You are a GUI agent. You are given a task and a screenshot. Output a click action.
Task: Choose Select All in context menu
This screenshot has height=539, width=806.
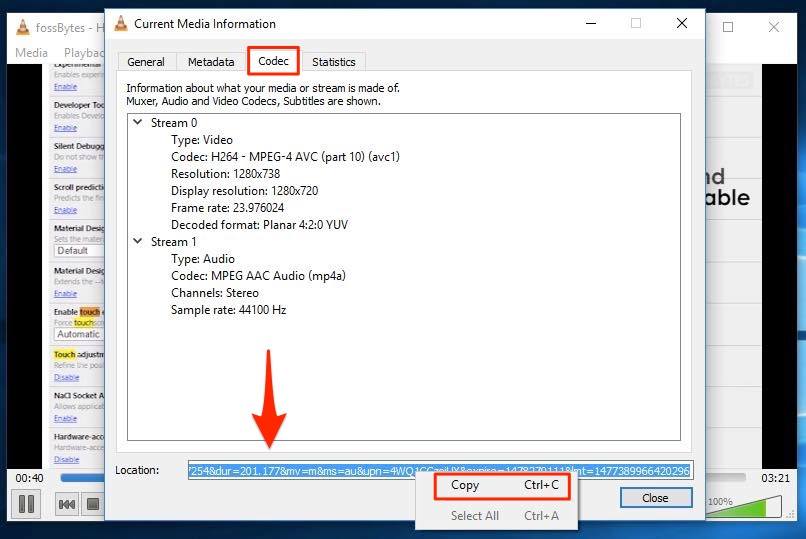(x=474, y=516)
